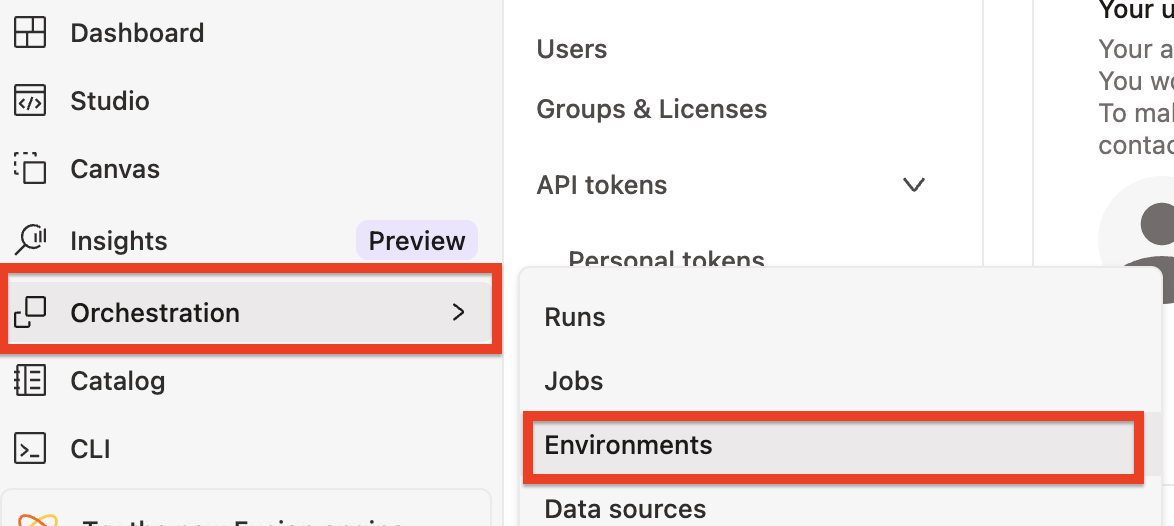The width and height of the screenshot is (1174, 526).
Task: Select the Canvas dashed-square icon
Action: 30,169
